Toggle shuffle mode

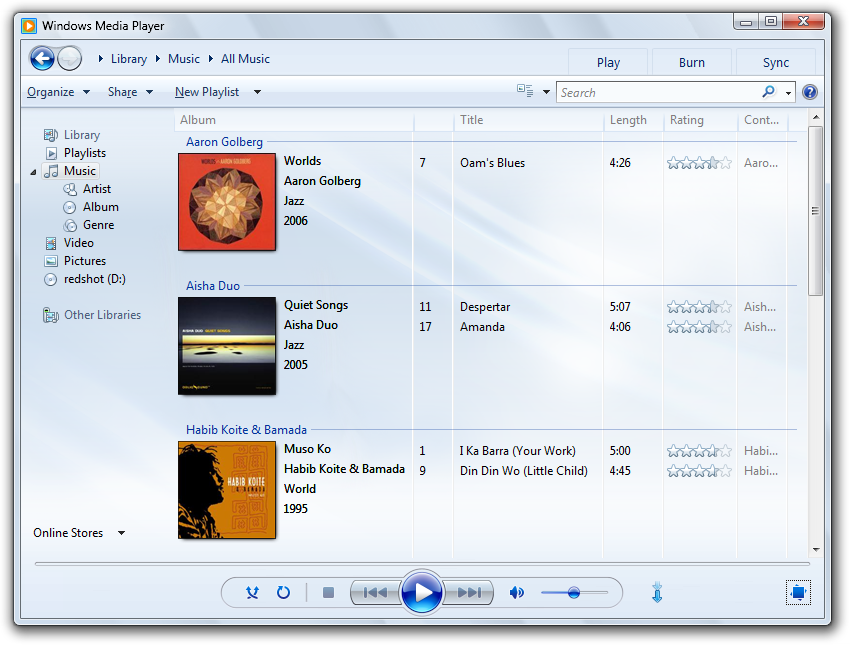[x=252, y=592]
